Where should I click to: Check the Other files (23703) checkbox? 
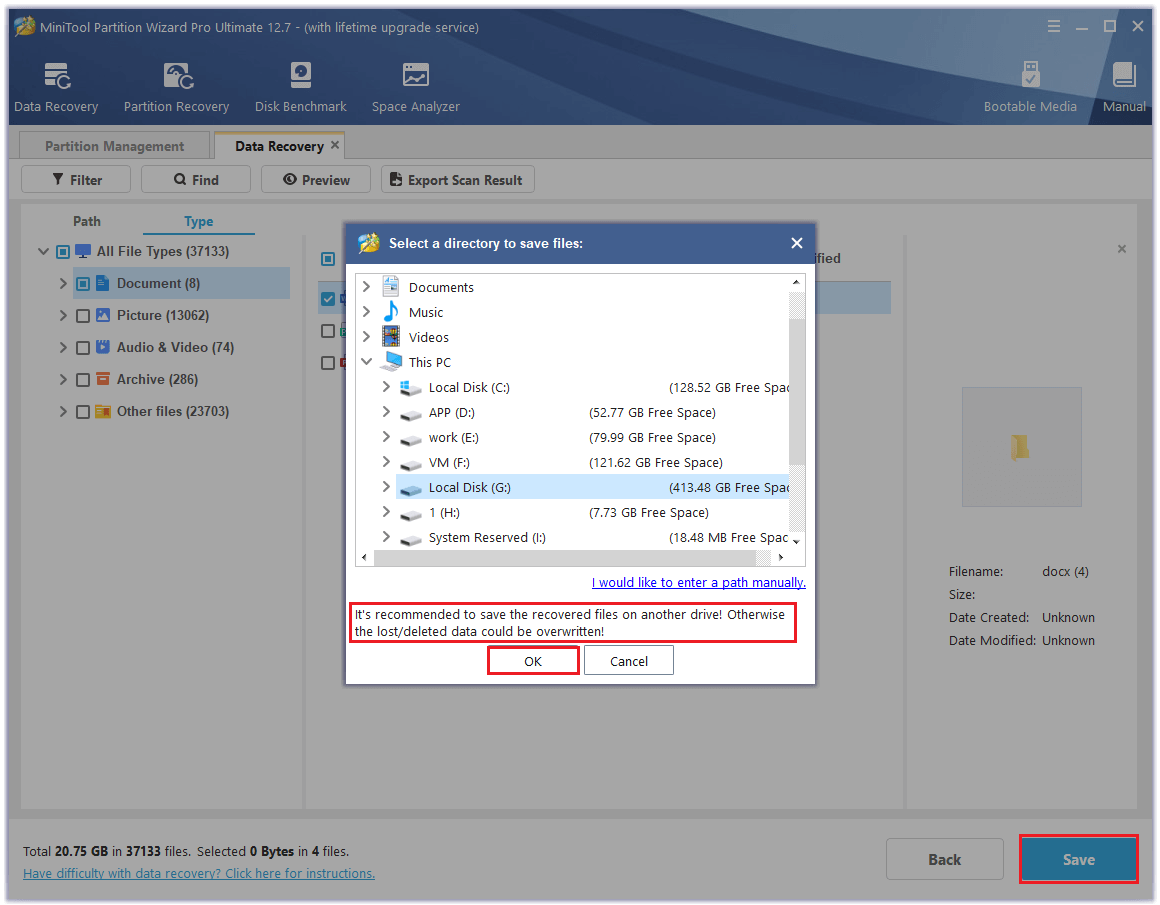[83, 411]
